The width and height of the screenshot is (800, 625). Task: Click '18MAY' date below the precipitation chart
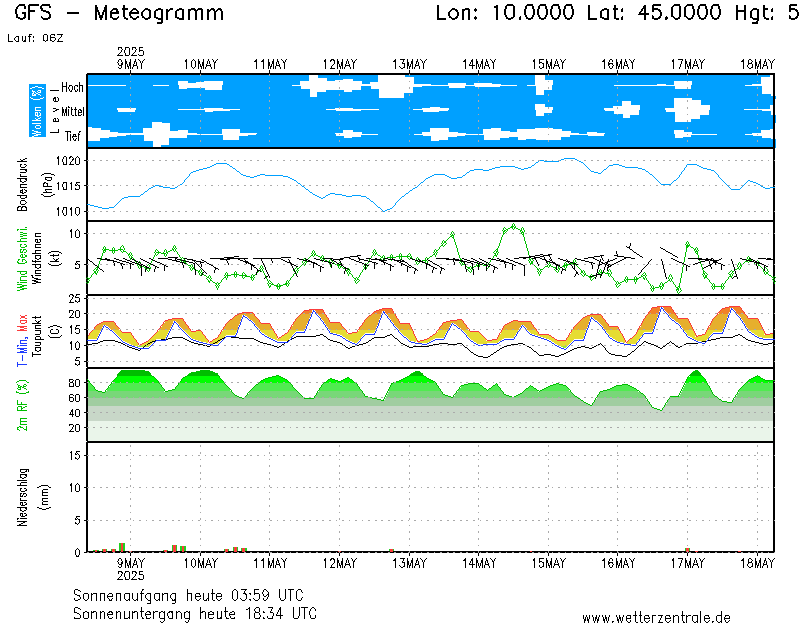pos(757,563)
